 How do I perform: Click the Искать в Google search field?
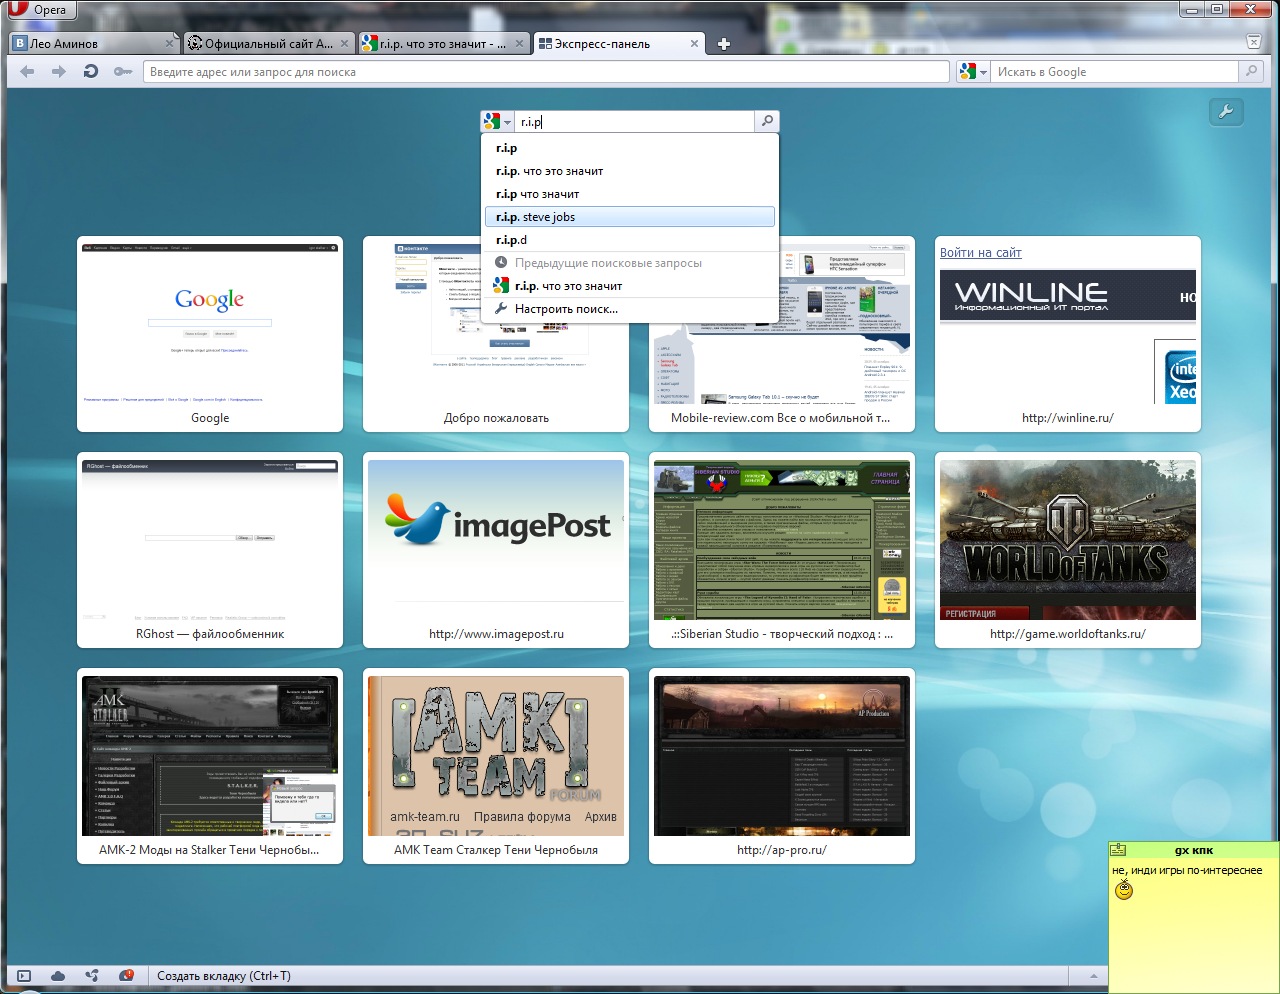[1114, 72]
